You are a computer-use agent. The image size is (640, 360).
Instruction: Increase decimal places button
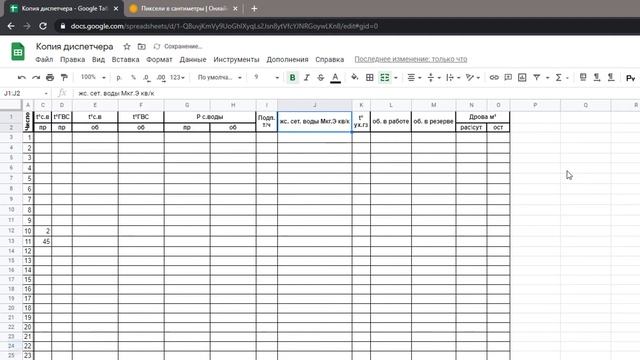pyautogui.click(x=161, y=78)
